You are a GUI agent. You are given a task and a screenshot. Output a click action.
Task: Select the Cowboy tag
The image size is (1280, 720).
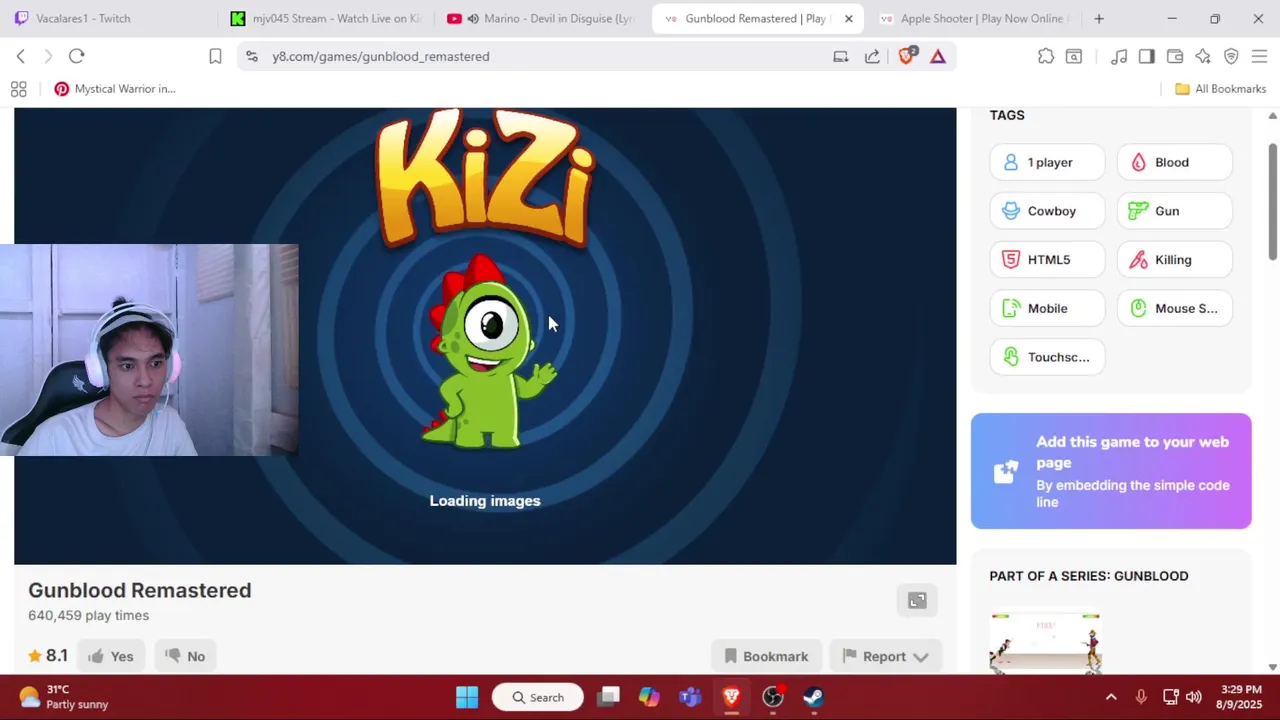1047,211
